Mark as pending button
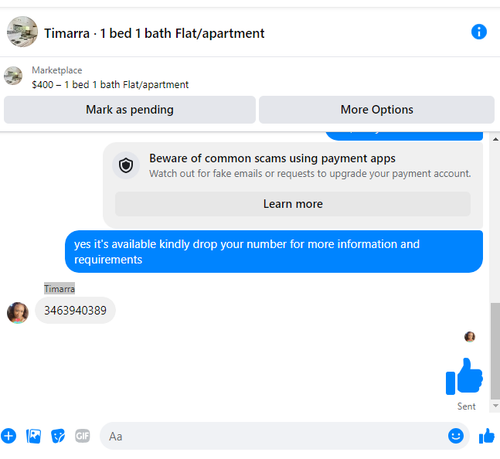The width and height of the screenshot is (500, 459). pyautogui.click(x=130, y=110)
